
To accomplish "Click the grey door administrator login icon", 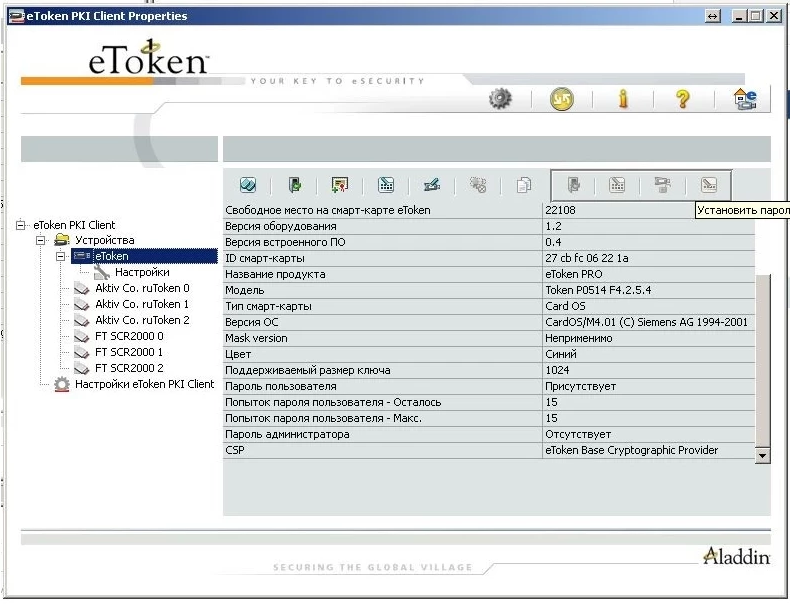I will 573,185.
